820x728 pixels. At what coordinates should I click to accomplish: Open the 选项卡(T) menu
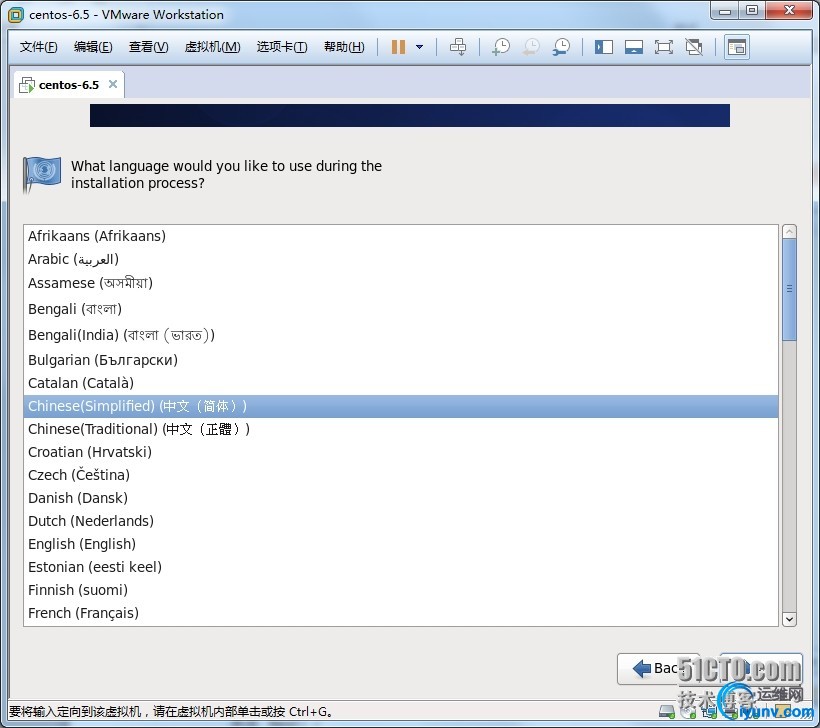pyautogui.click(x=282, y=47)
